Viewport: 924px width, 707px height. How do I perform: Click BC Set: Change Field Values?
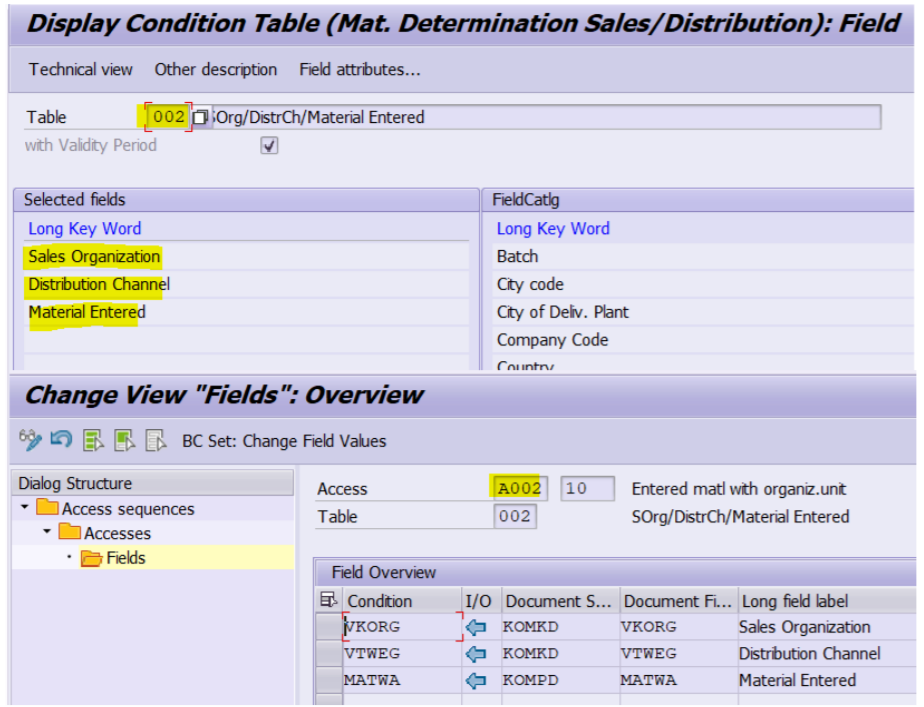tap(283, 441)
